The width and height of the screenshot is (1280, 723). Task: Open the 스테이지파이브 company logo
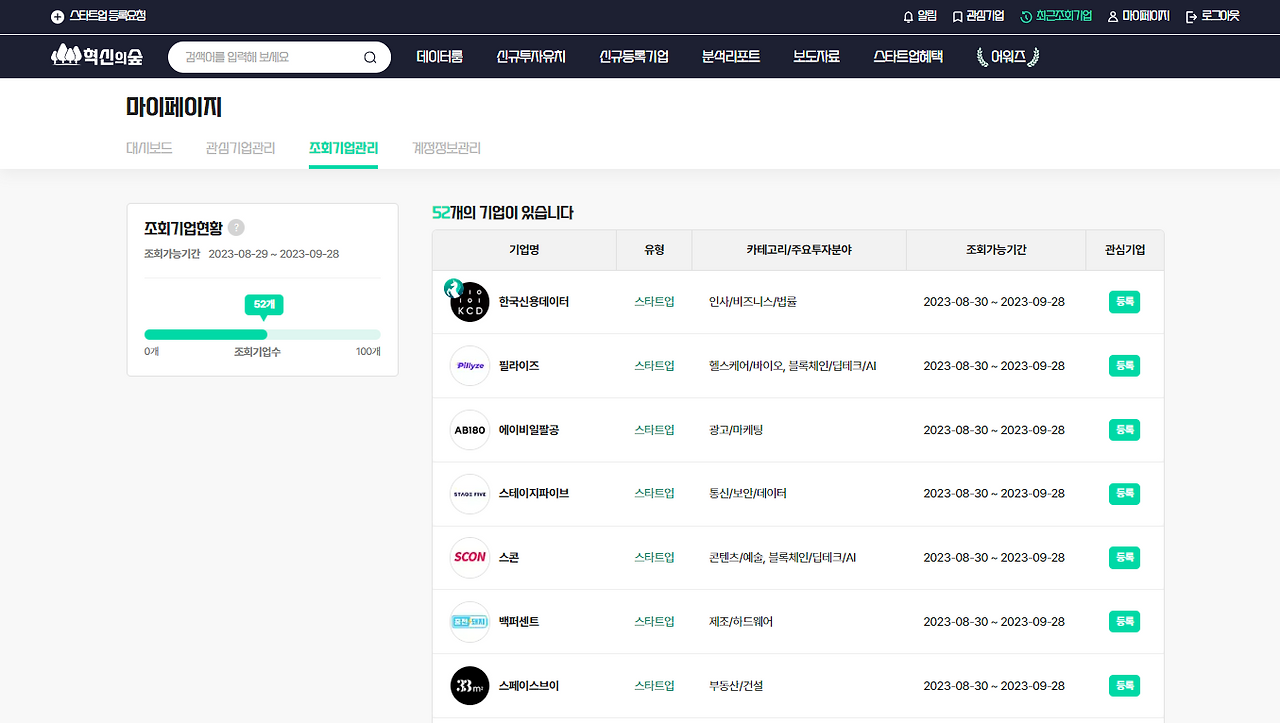[x=469, y=494]
